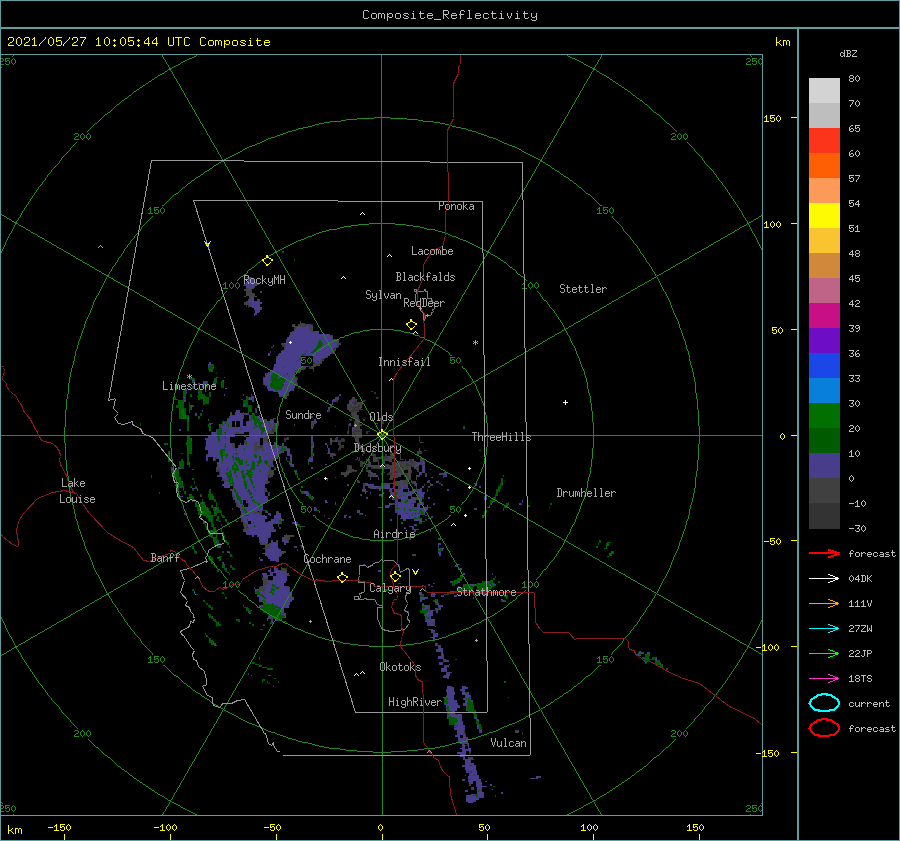Select the RedDeer city label
This screenshot has height=841, width=900.
point(424,303)
